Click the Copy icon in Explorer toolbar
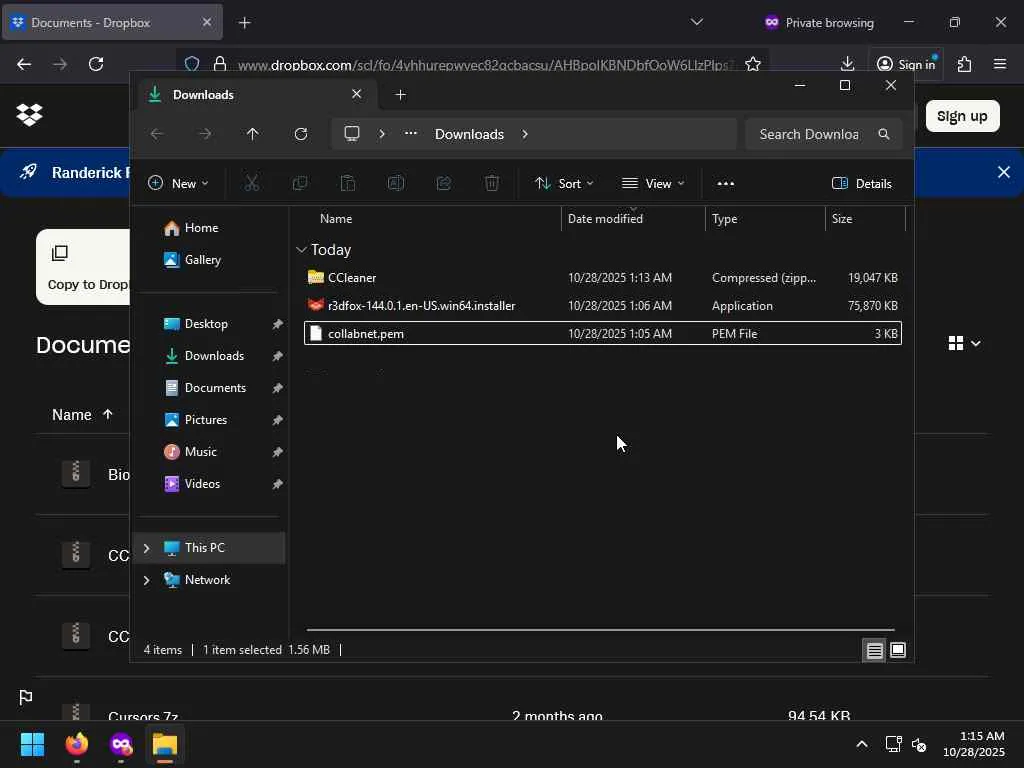Viewport: 1024px width, 768px height. (x=300, y=184)
